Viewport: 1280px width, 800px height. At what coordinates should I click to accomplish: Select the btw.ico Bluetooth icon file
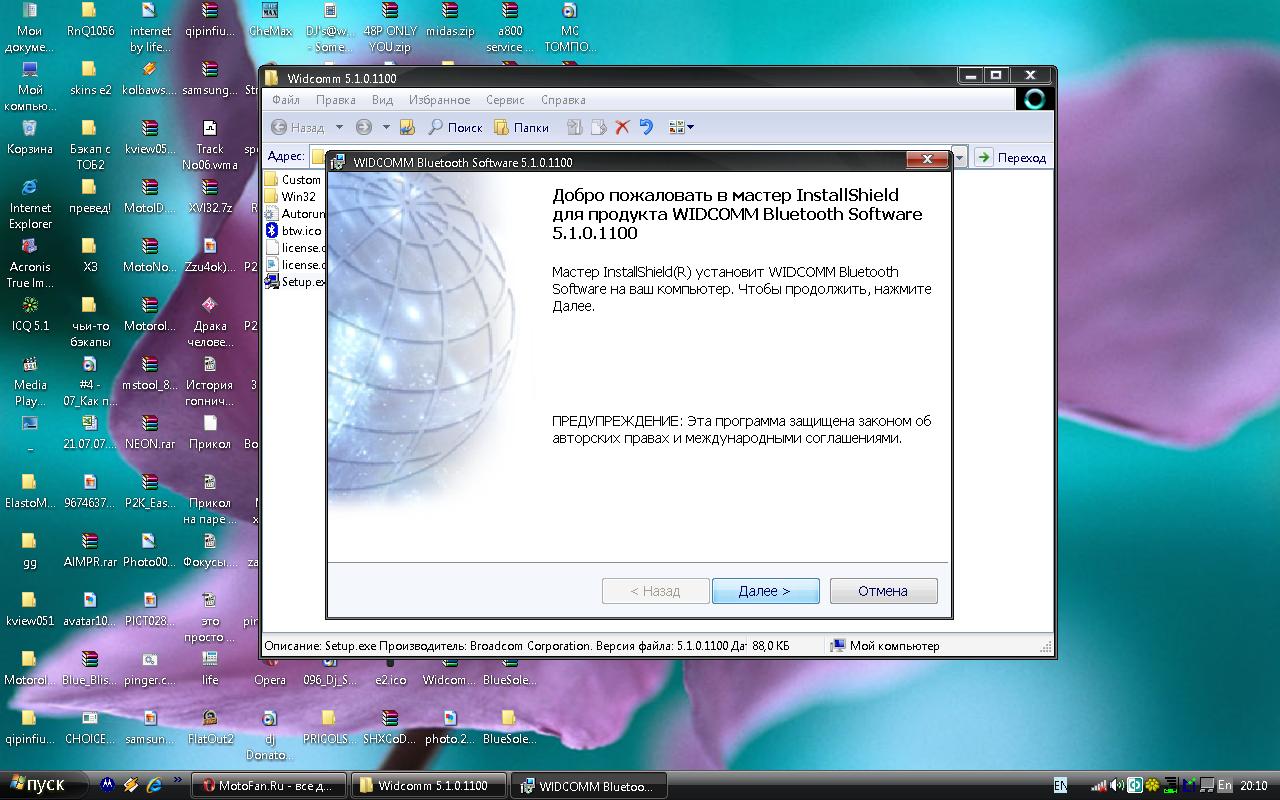(x=293, y=231)
